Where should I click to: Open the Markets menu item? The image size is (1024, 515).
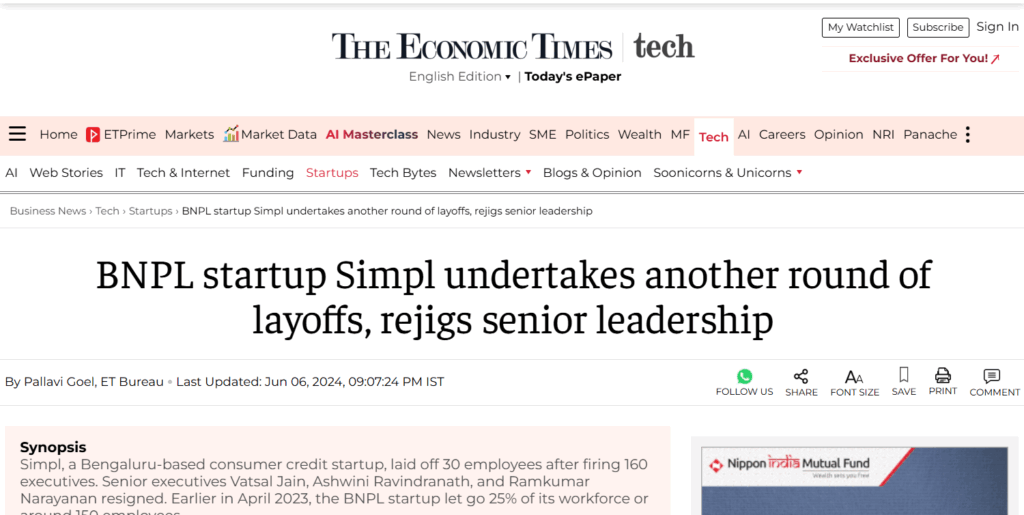[x=189, y=134]
